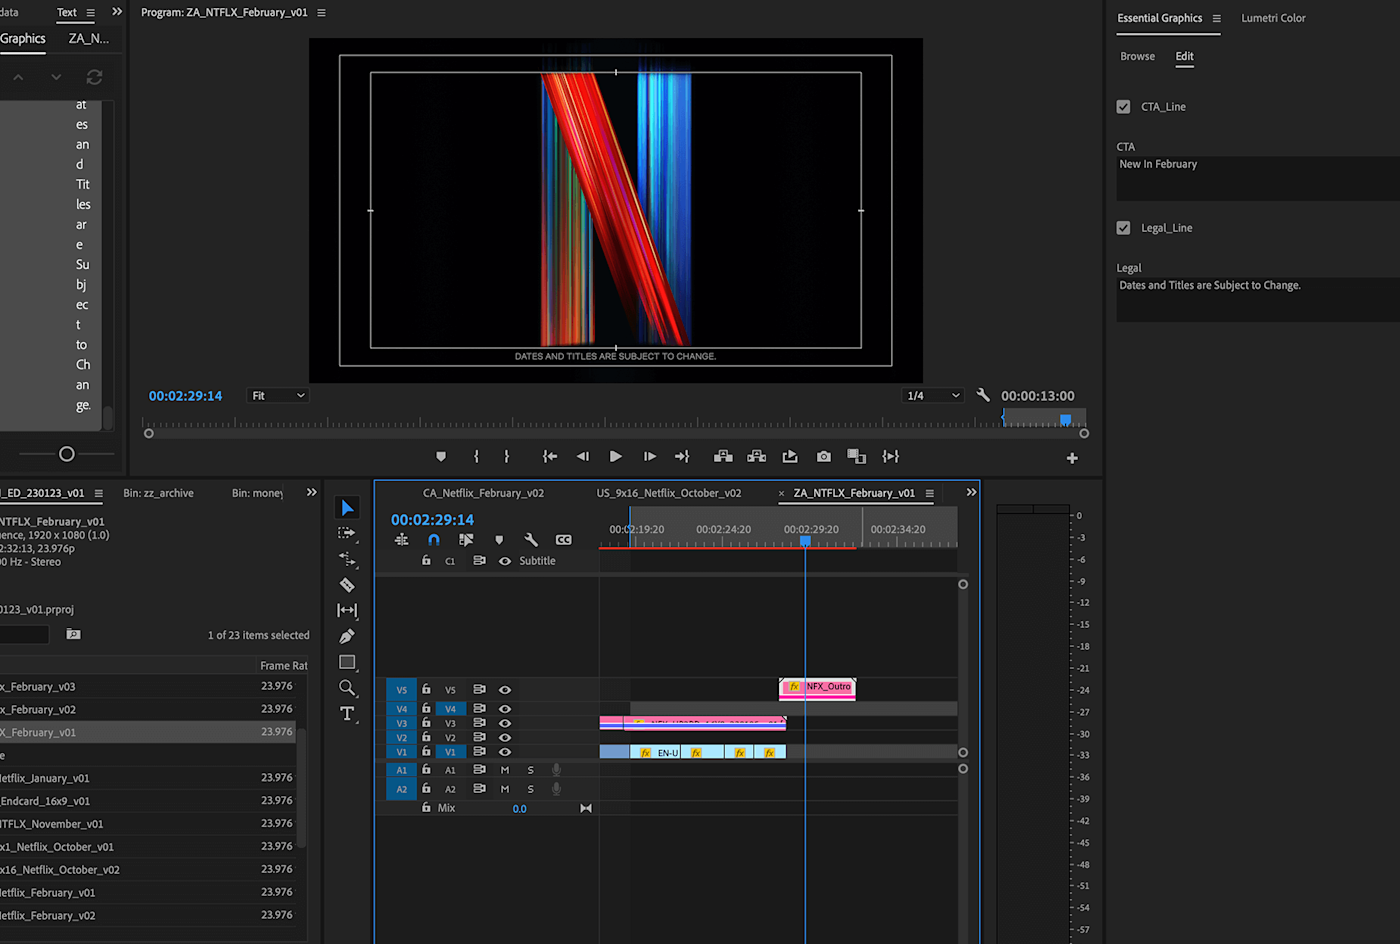Switch to CA_Netflix_February_v02 sequence tab
This screenshot has width=1400, height=944.
pyautogui.click(x=483, y=493)
